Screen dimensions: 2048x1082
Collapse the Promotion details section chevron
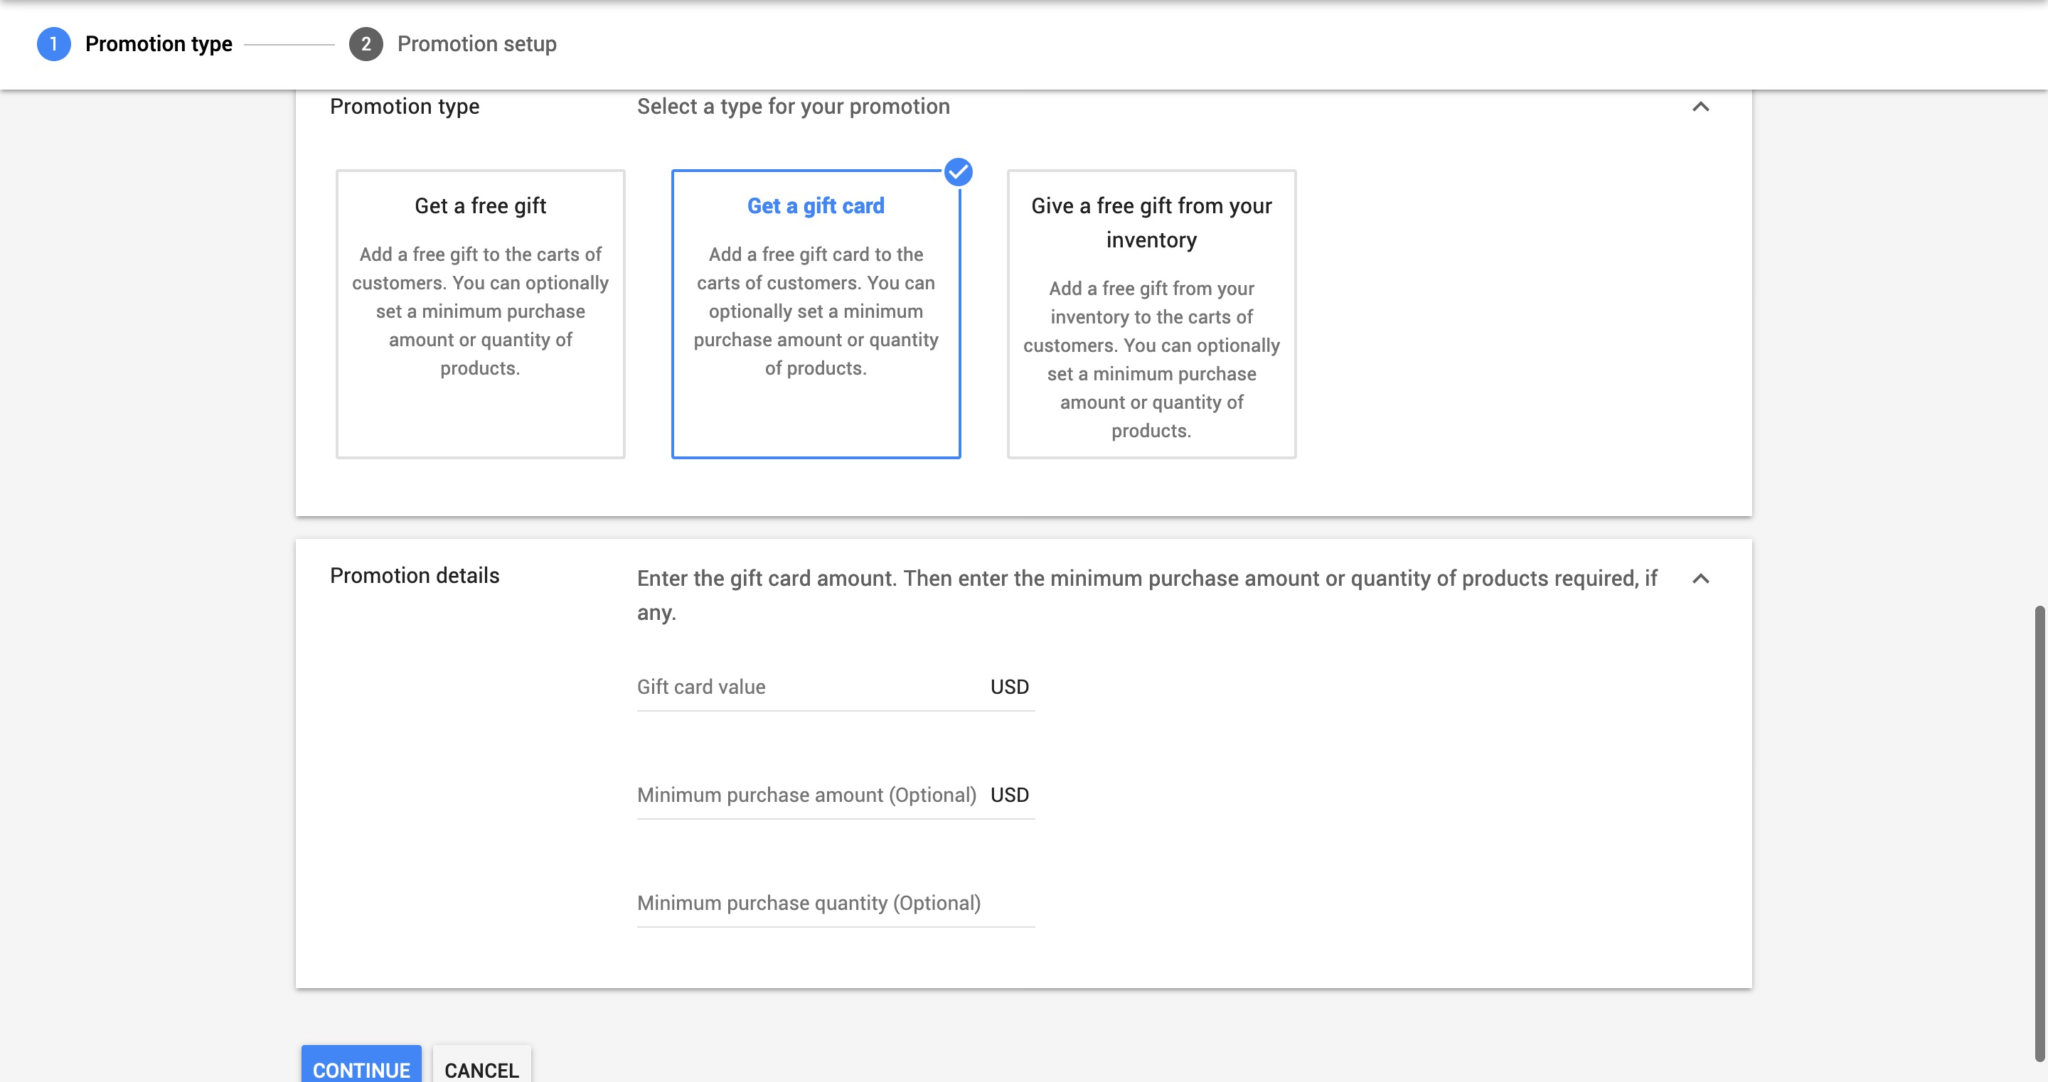coord(1700,579)
